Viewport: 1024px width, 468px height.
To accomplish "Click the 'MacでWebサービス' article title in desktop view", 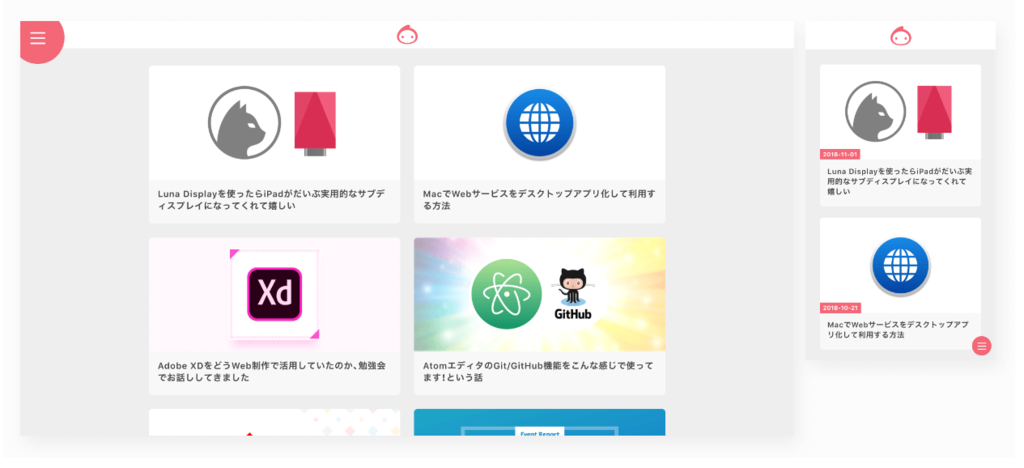I will [539, 200].
